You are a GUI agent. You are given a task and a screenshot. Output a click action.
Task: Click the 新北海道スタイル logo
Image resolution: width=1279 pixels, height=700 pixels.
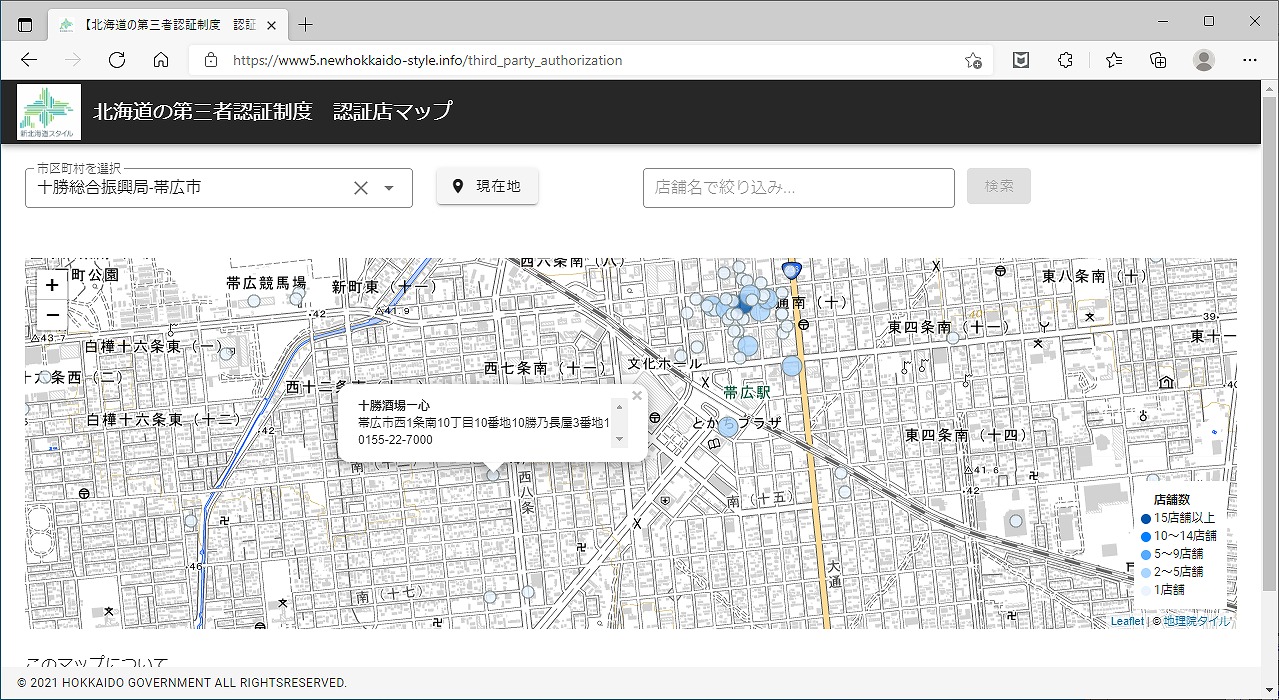pyautogui.click(x=49, y=112)
